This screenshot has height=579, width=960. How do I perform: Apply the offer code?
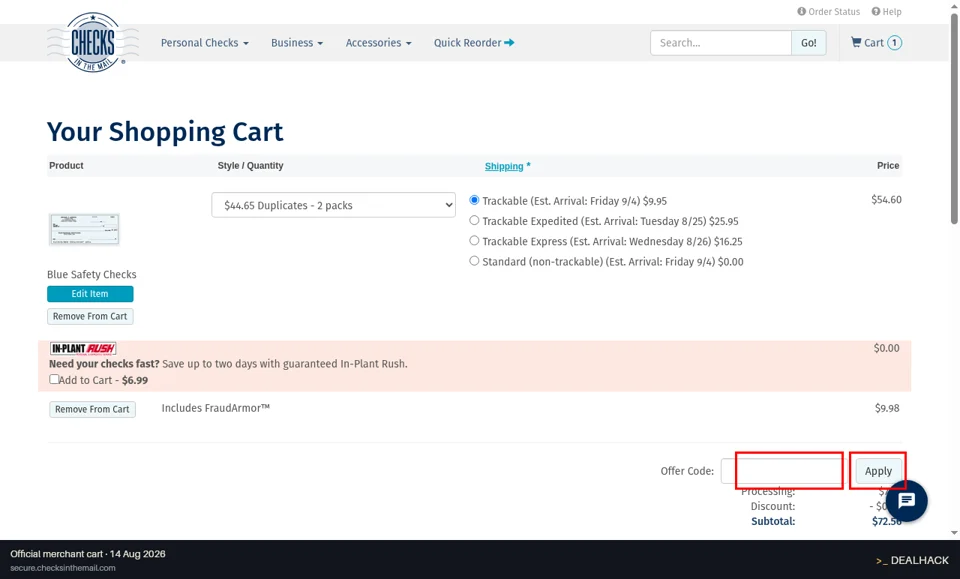tap(878, 471)
